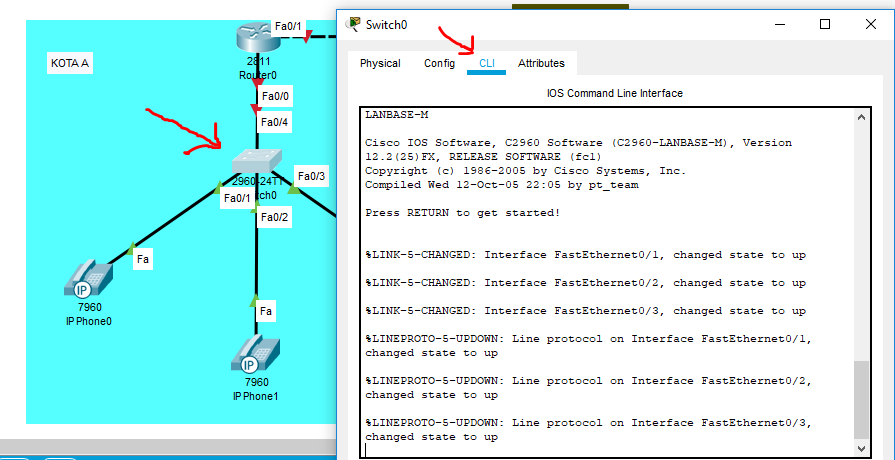This screenshot has height=460, width=895.
Task: Click the 'IOS Command Line Interface' heading
Action: 615,93
